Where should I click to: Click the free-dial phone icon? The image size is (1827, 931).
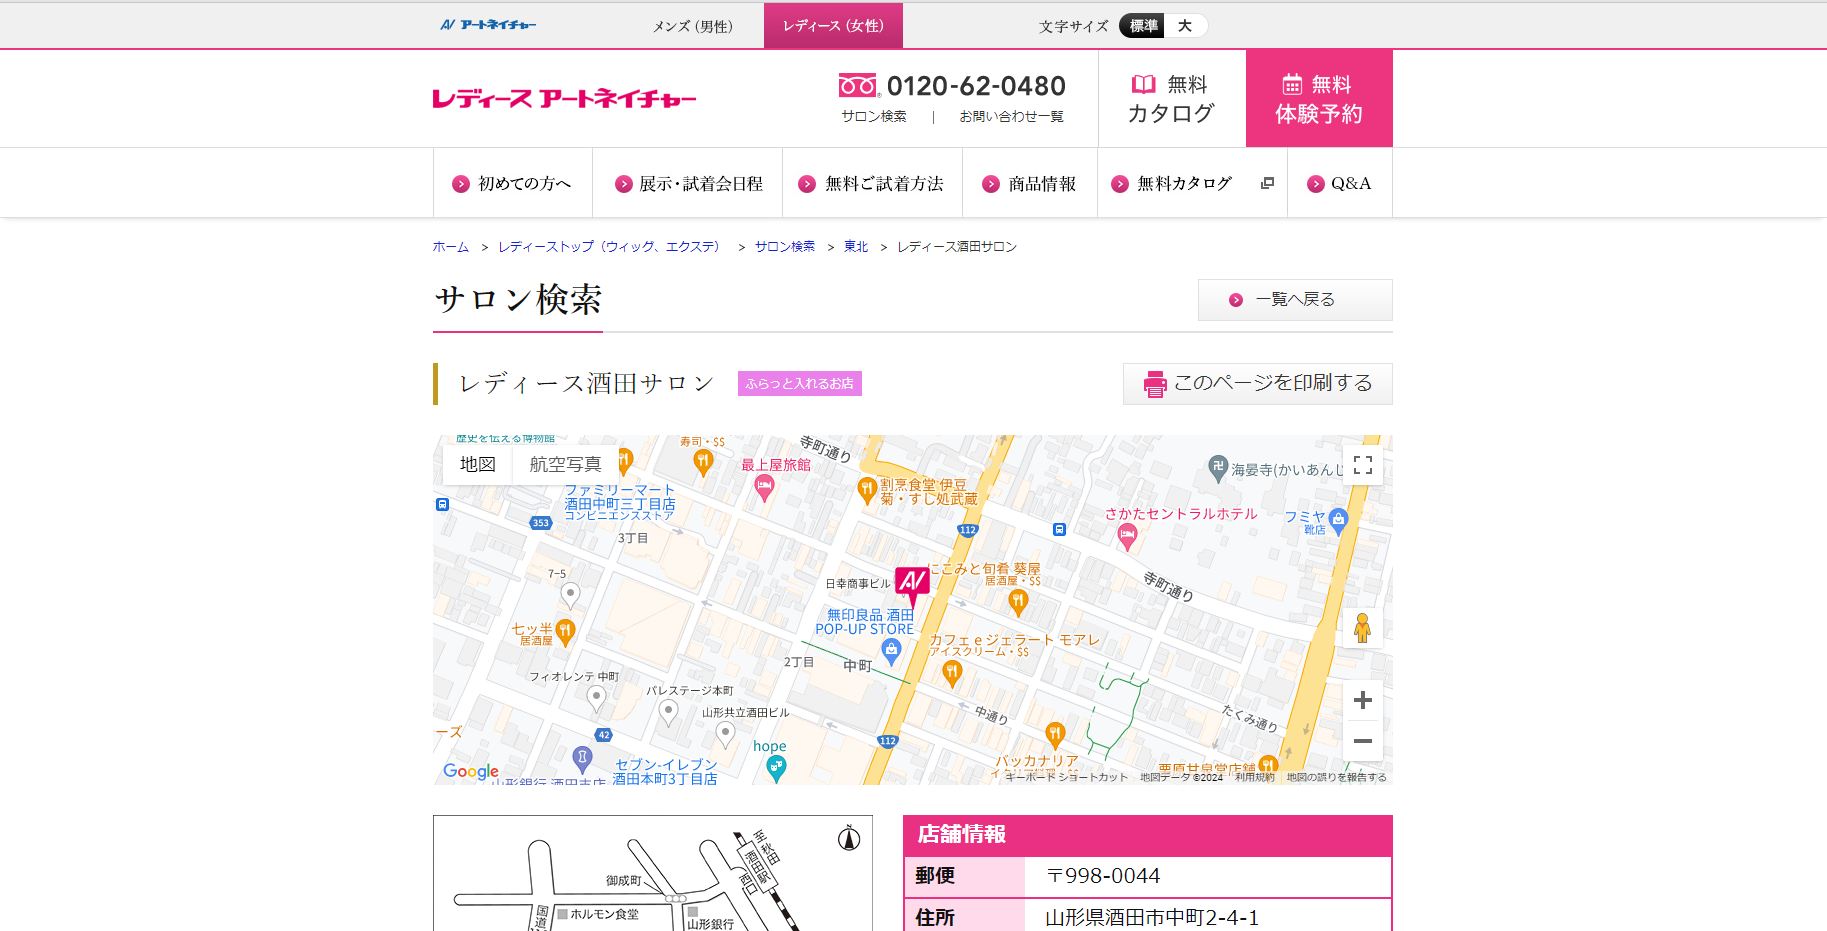(858, 85)
